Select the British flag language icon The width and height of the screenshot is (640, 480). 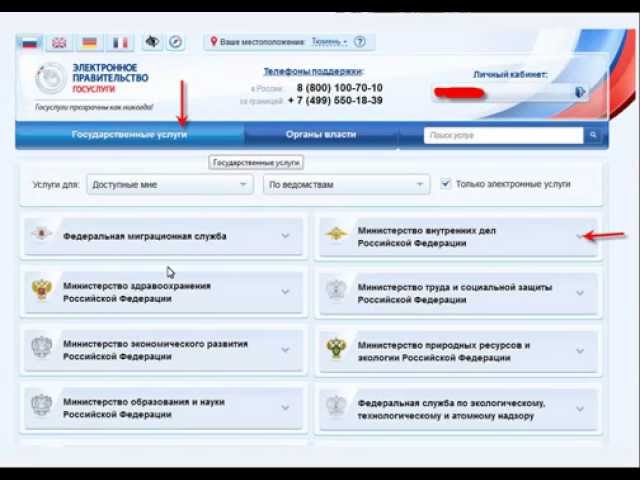click(x=59, y=42)
